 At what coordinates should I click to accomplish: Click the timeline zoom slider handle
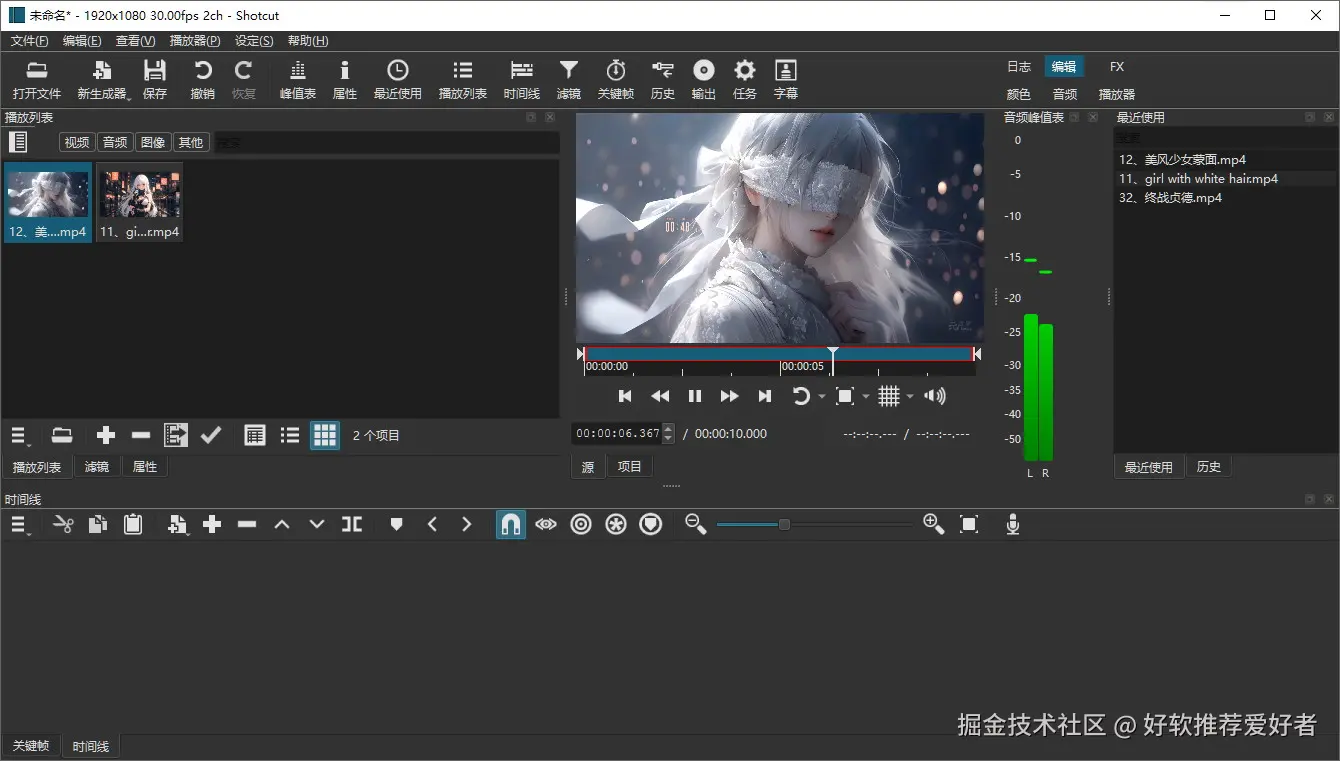pos(784,524)
